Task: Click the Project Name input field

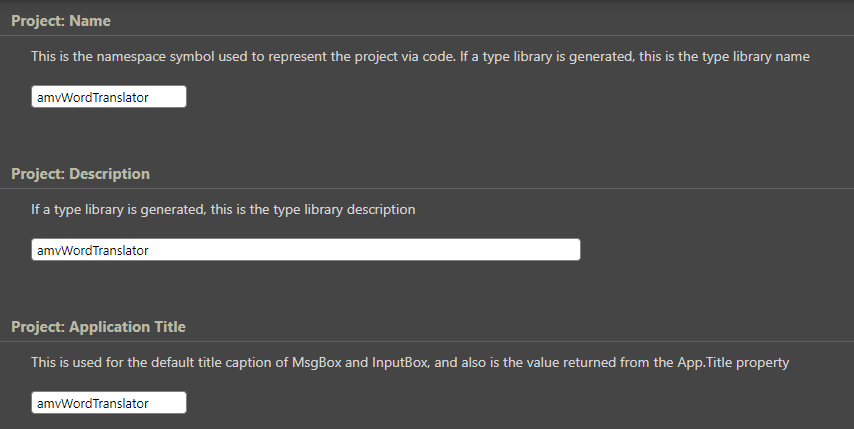Action: [x=108, y=97]
